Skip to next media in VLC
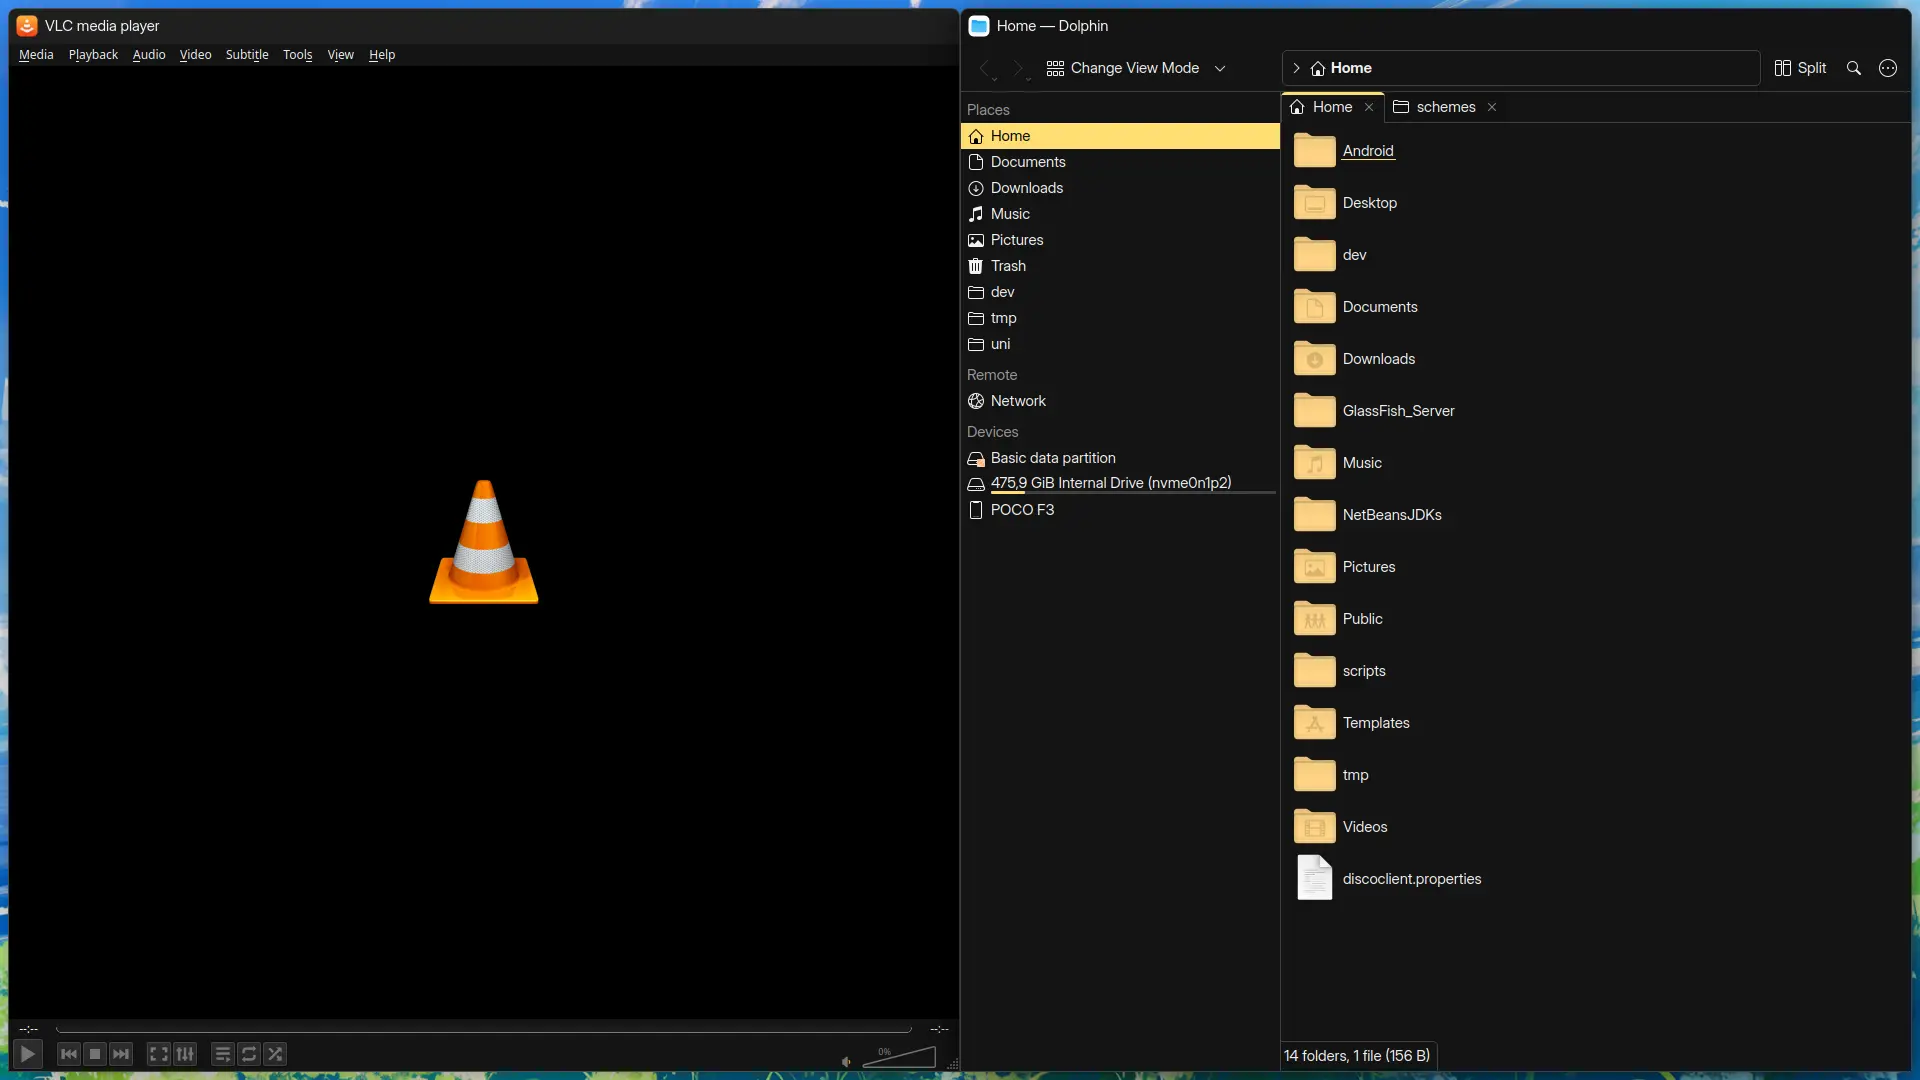This screenshot has height=1080, width=1920. coord(121,1054)
